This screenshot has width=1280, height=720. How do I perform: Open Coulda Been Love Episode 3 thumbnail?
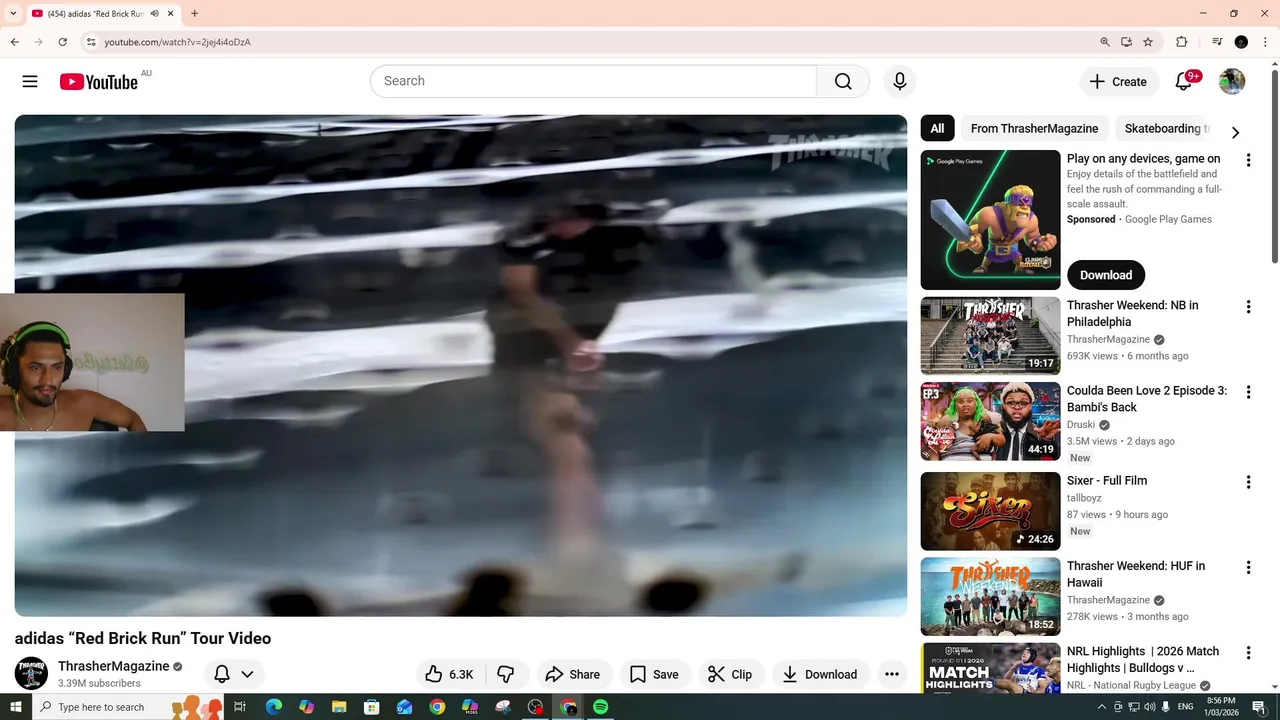coord(990,421)
